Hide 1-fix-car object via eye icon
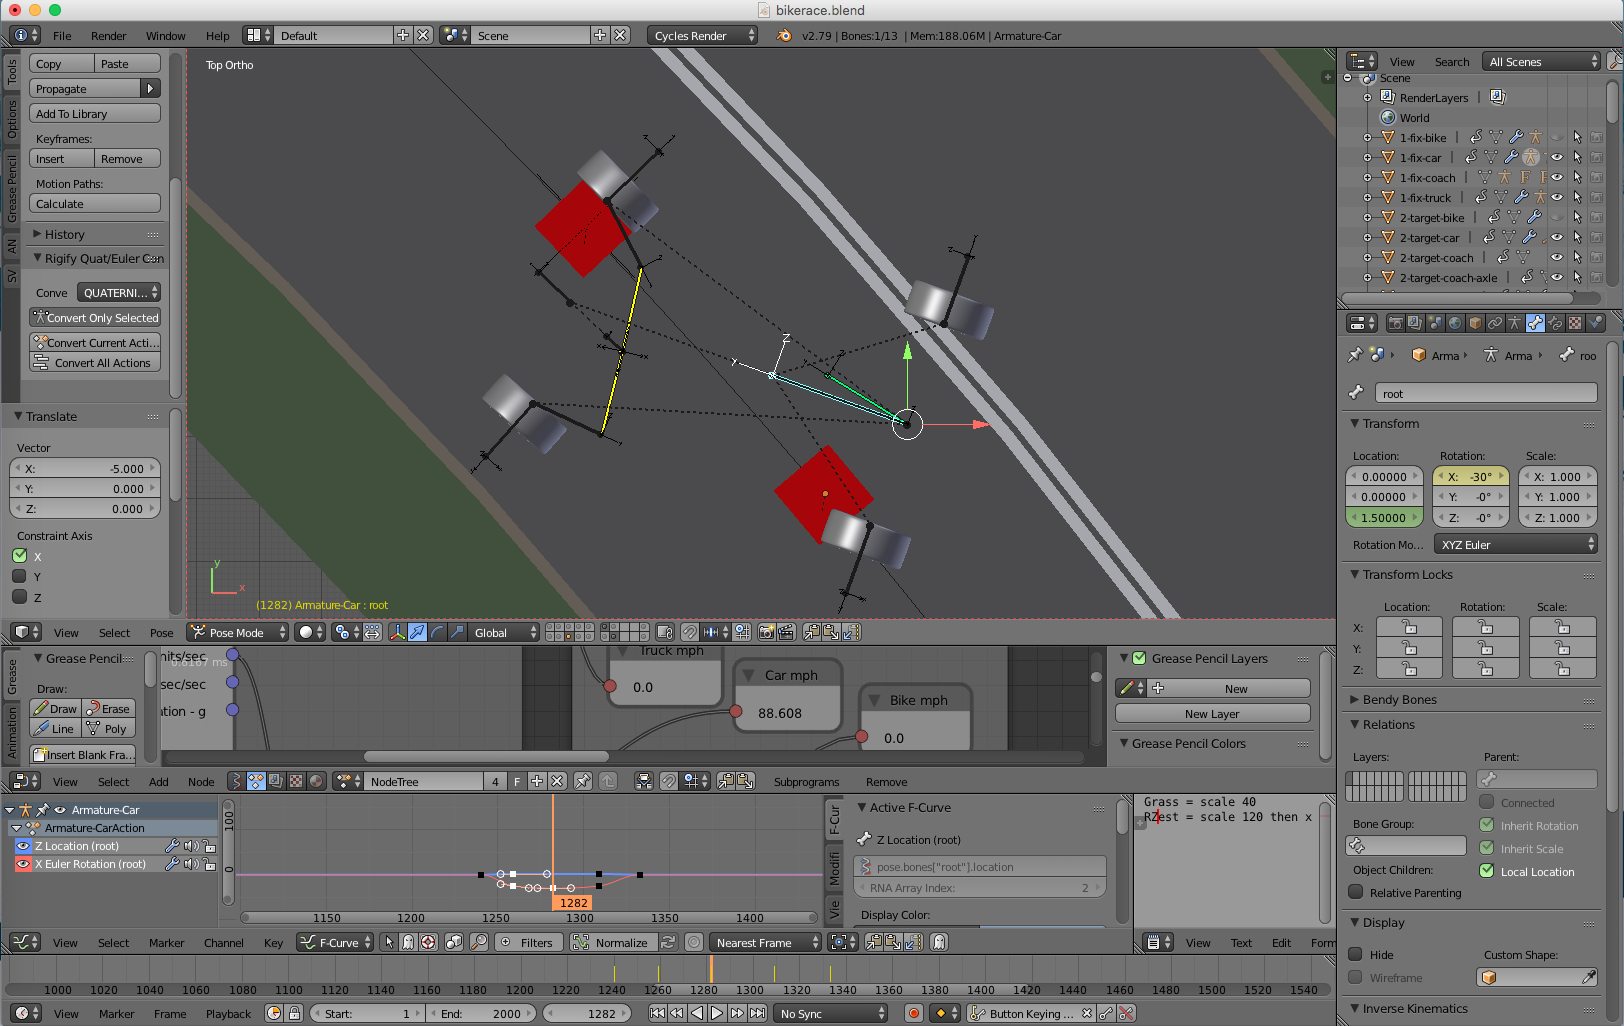The height and width of the screenshot is (1026, 1624). pos(1556,158)
